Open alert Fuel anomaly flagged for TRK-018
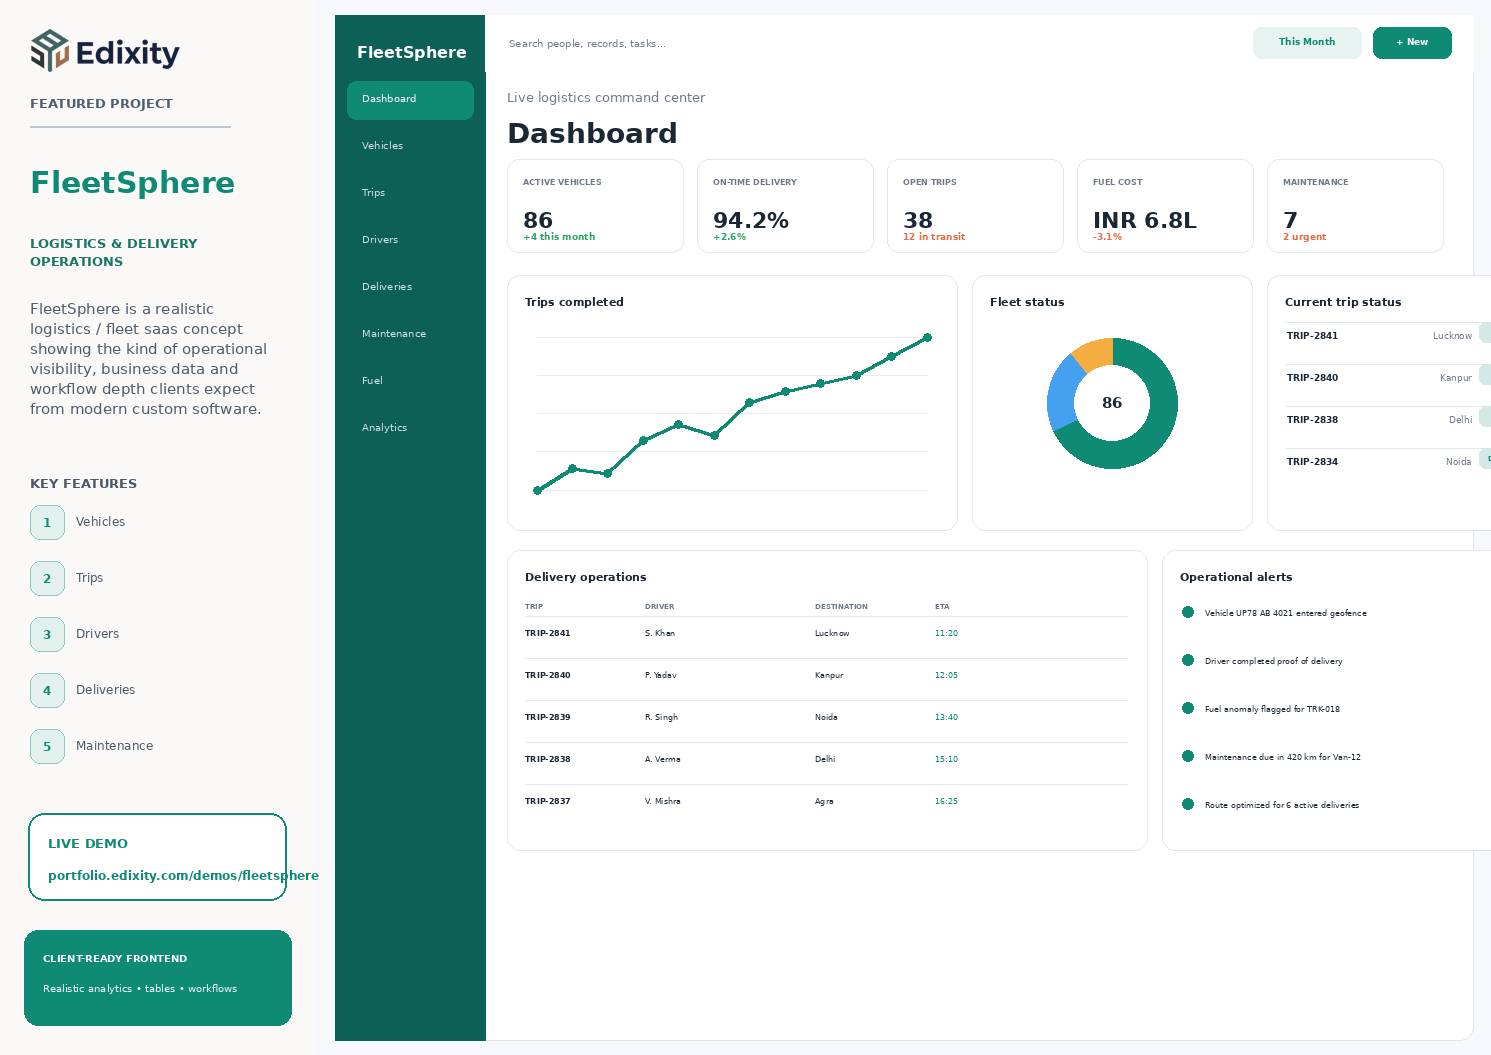 tap(1272, 709)
